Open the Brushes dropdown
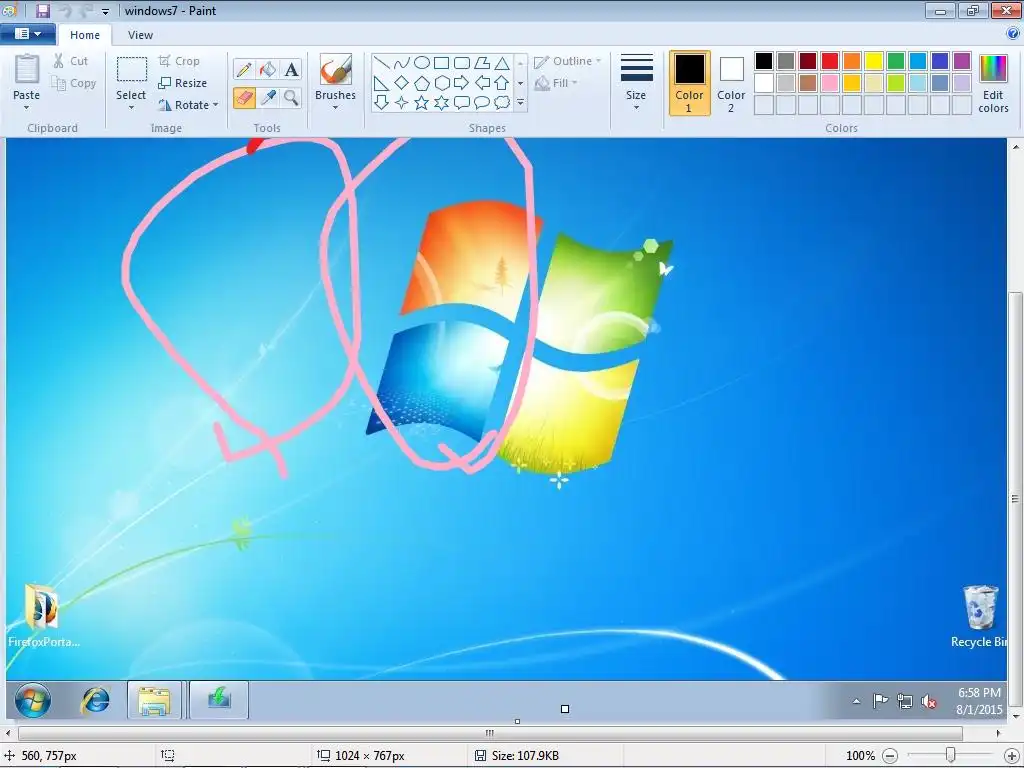Image resolution: width=1024 pixels, height=768 pixels. [336, 108]
